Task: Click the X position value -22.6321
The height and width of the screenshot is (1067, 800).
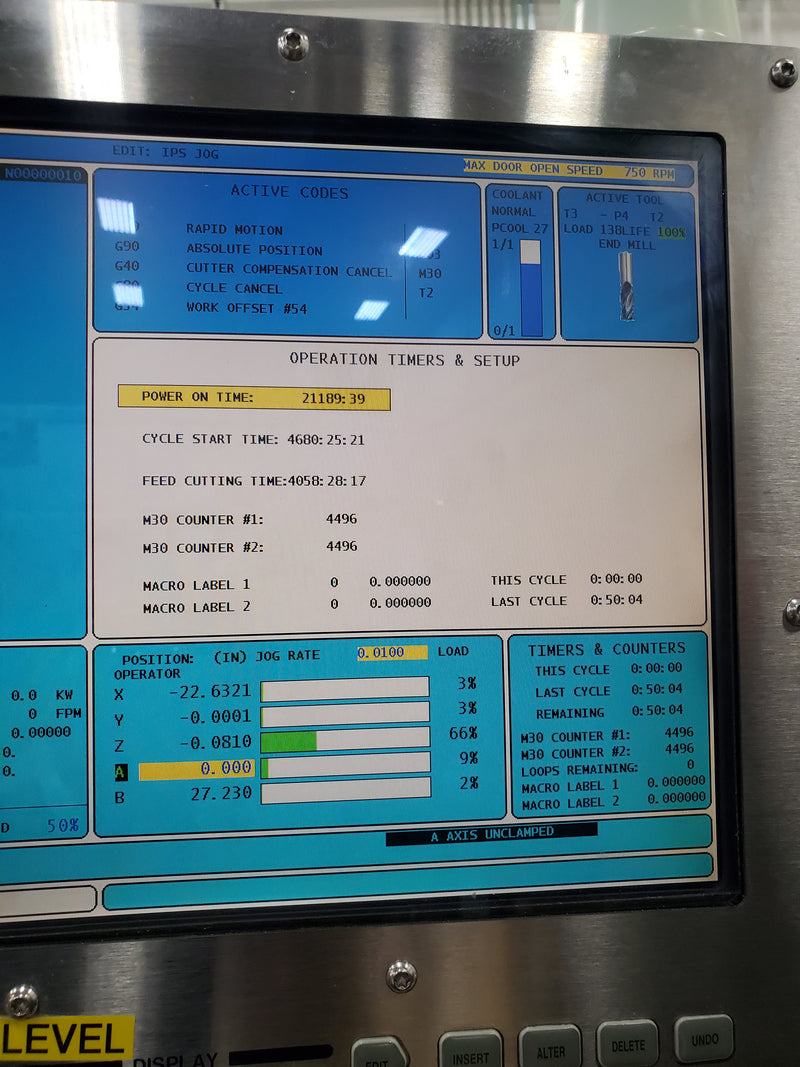Action: coord(210,691)
